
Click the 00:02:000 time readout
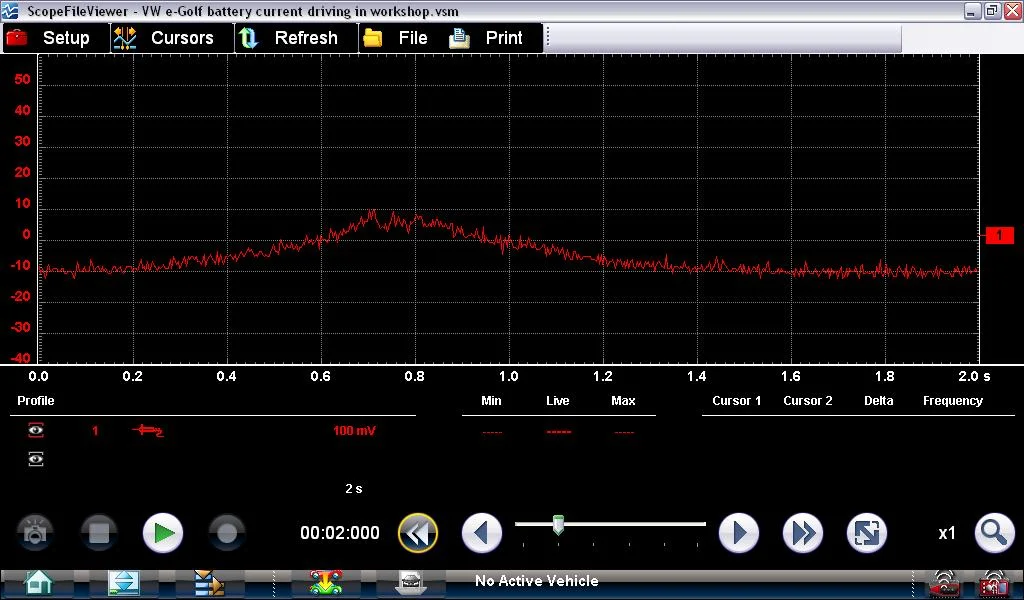pyautogui.click(x=340, y=533)
